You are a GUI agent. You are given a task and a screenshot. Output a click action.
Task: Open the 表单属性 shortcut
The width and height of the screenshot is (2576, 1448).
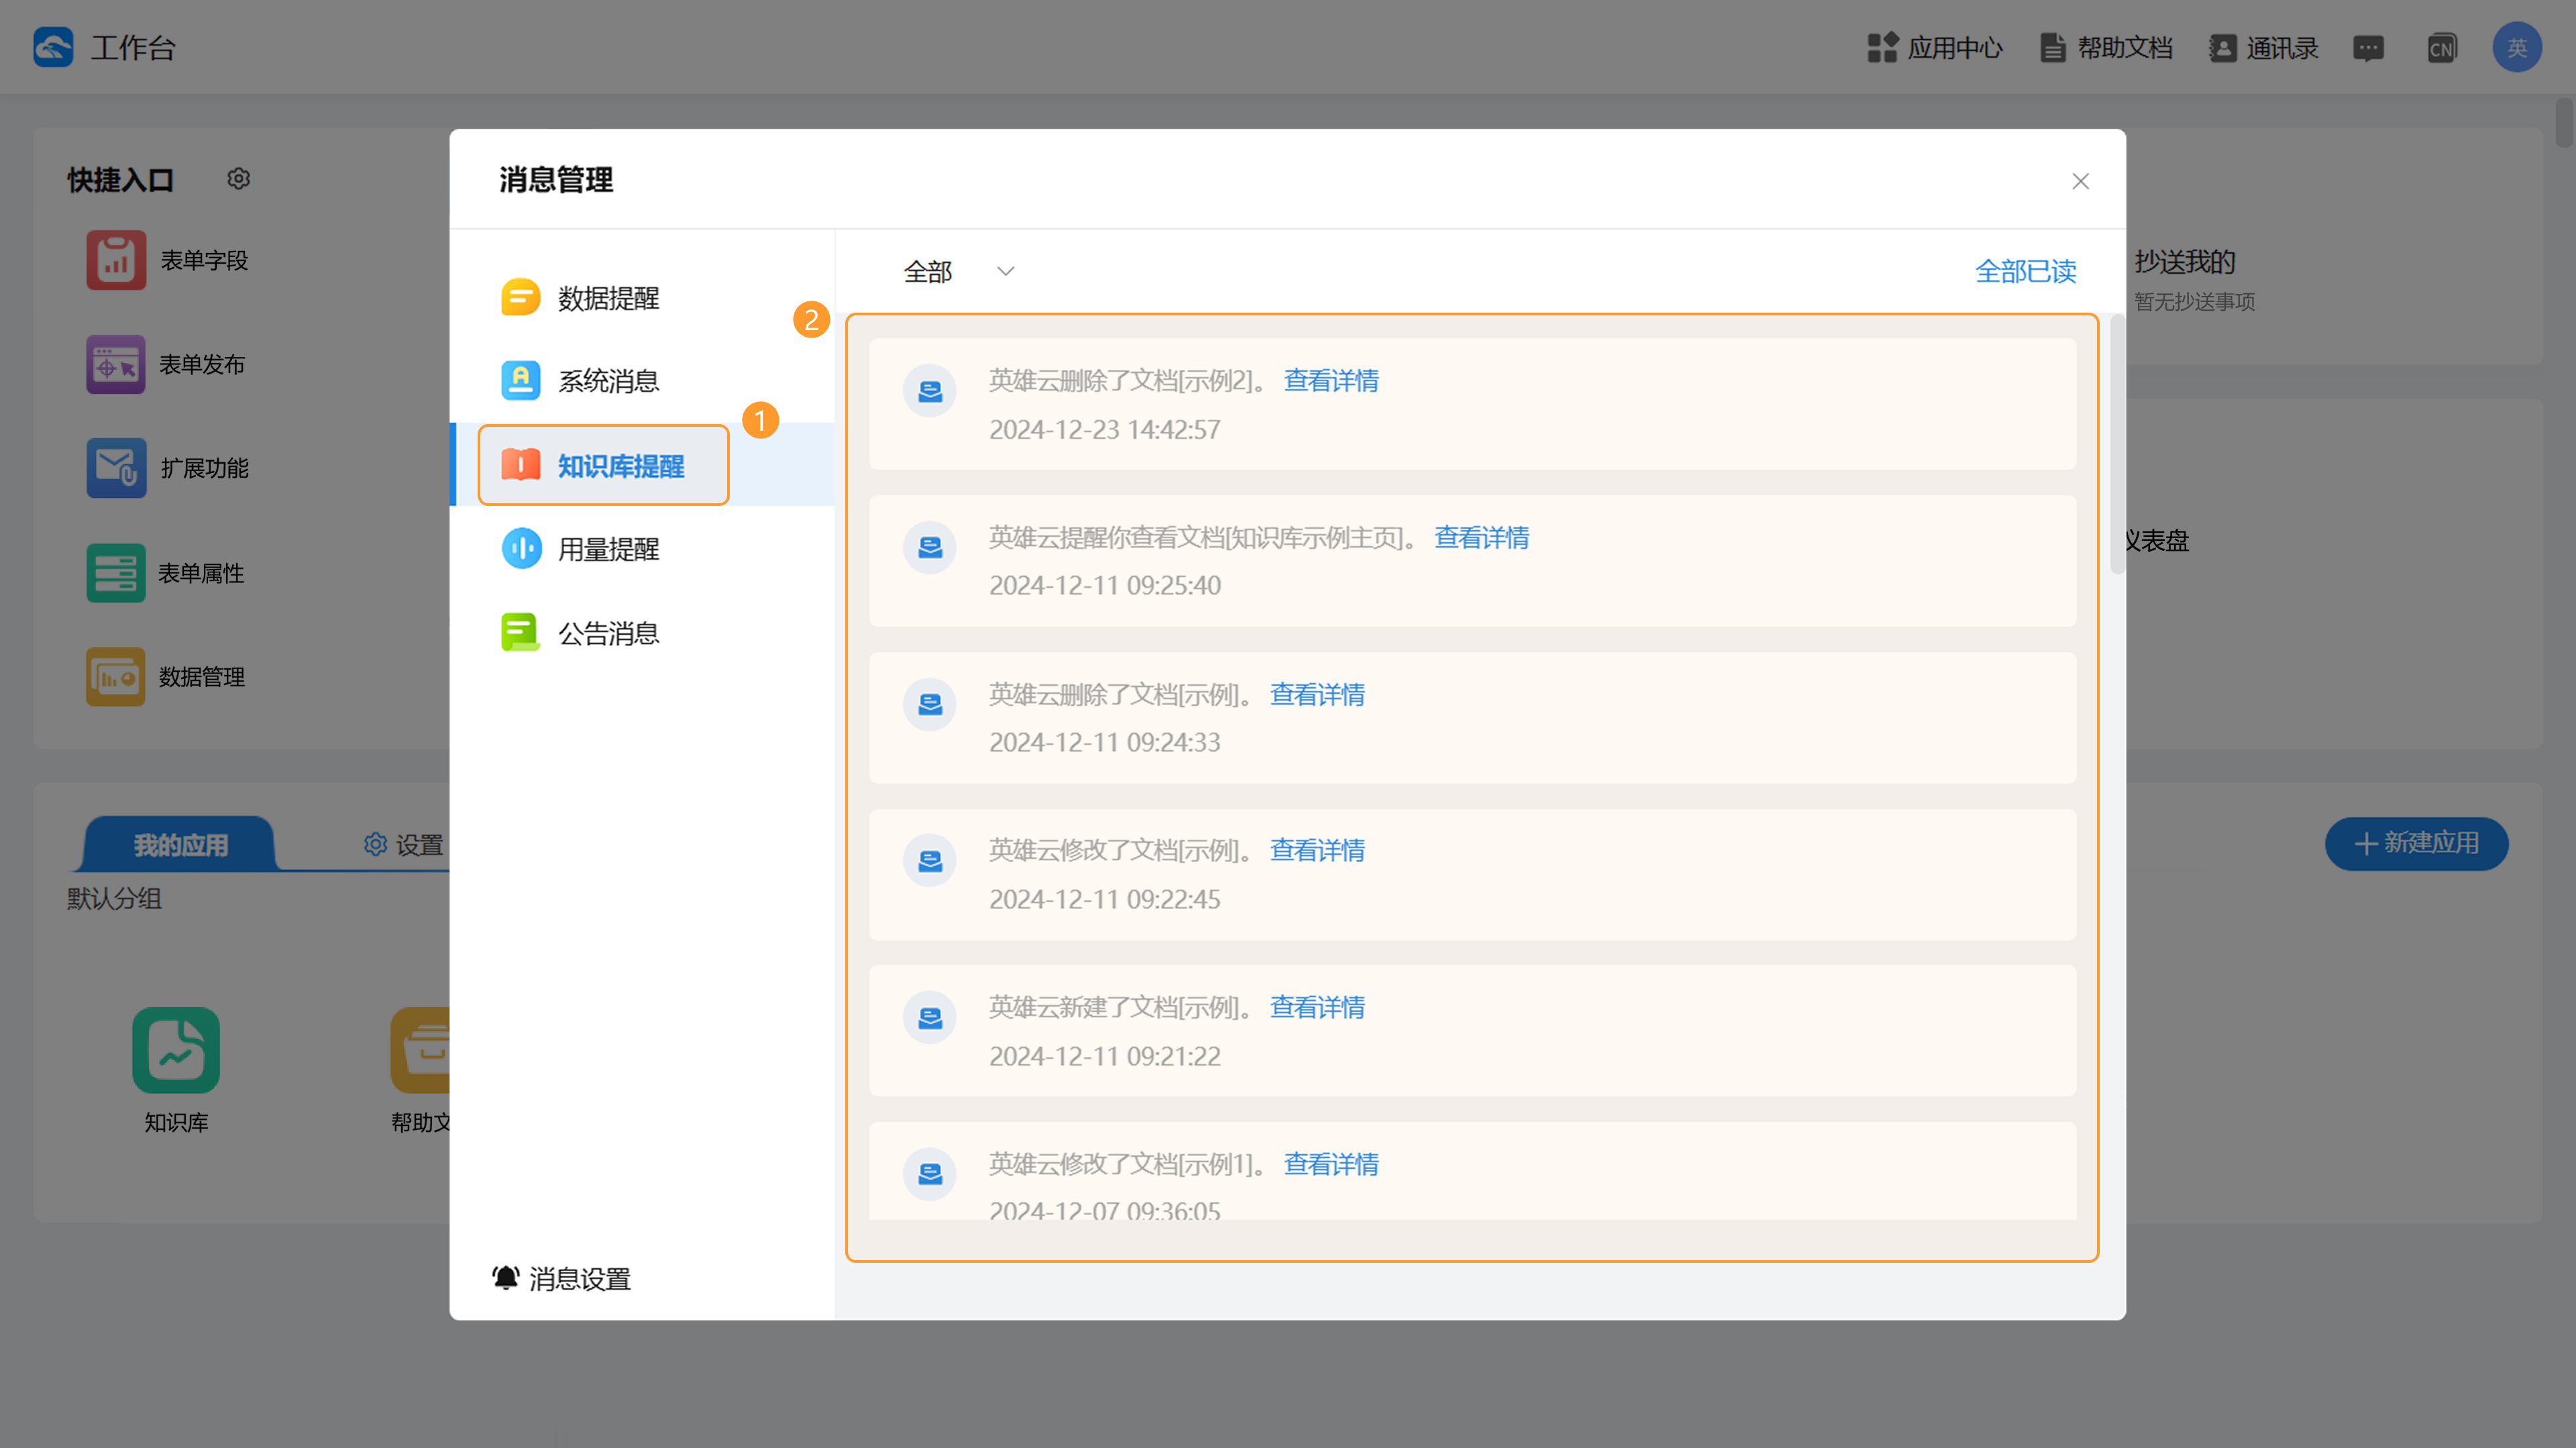click(x=166, y=573)
